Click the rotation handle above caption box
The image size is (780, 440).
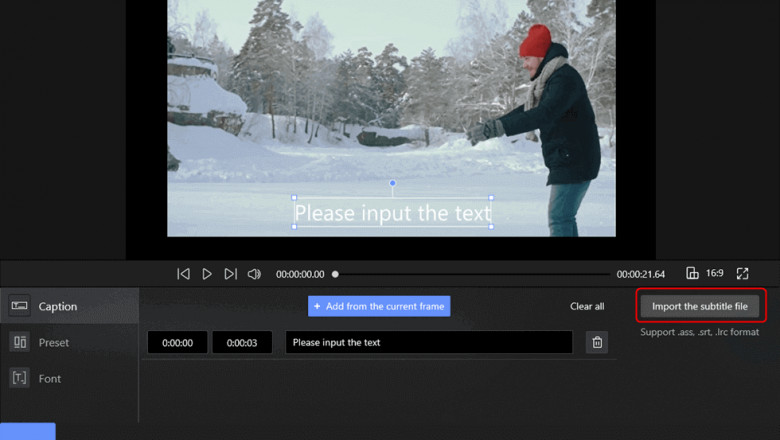click(392, 183)
